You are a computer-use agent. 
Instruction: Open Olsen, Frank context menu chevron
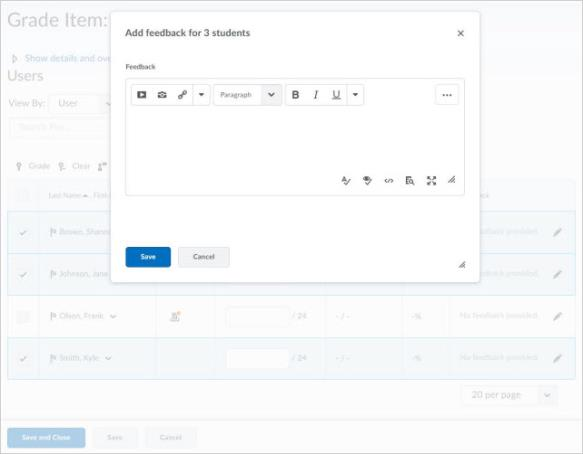pyautogui.click(x=113, y=316)
